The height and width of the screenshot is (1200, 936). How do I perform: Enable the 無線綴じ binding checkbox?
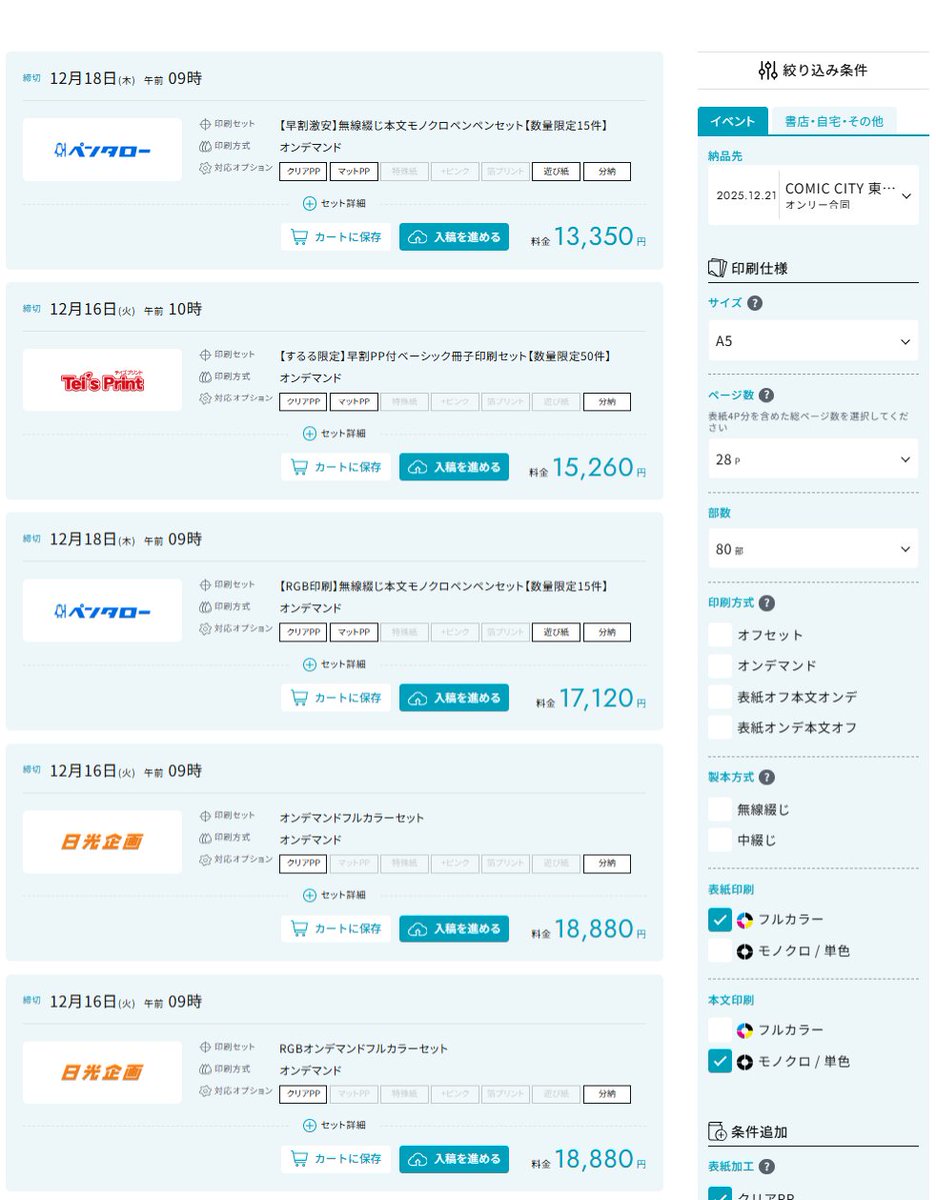tap(720, 809)
